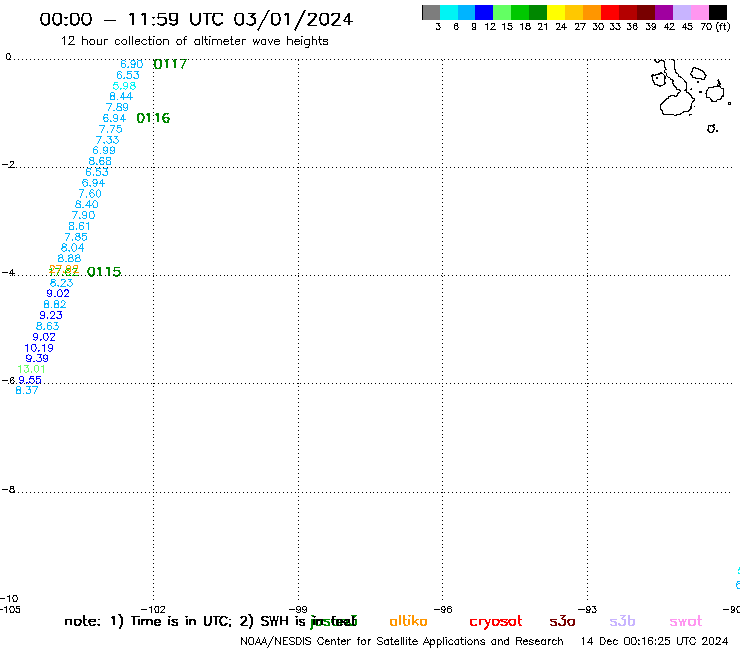Screen dimensions: 740x650
Task: Click the 8.68 wave height value
Action: point(100,161)
